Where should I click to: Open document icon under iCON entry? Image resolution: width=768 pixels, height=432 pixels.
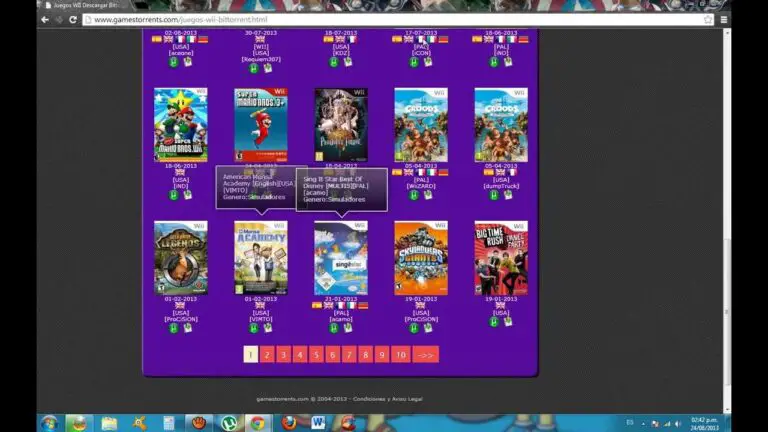(x=428, y=62)
